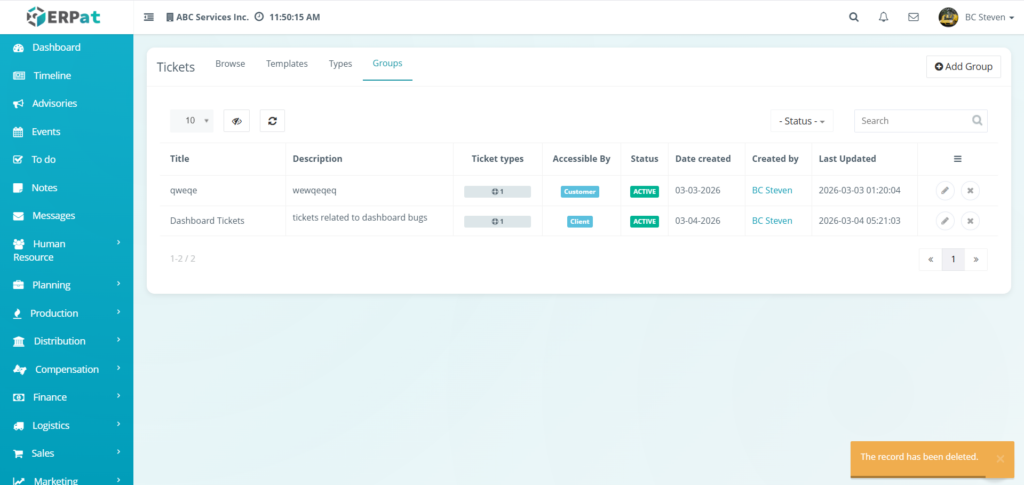This screenshot has width=1024, height=485.
Task: Delete the Dashboard Tickets group
Action: click(970, 221)
